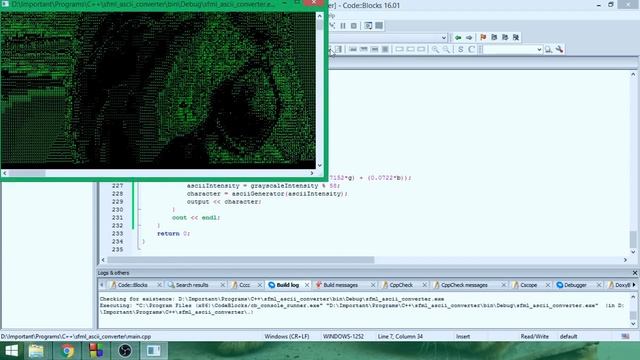640x360 pixels.
Task: Open the debugging windows toolbar icon
Action: [x=368, y=26]
